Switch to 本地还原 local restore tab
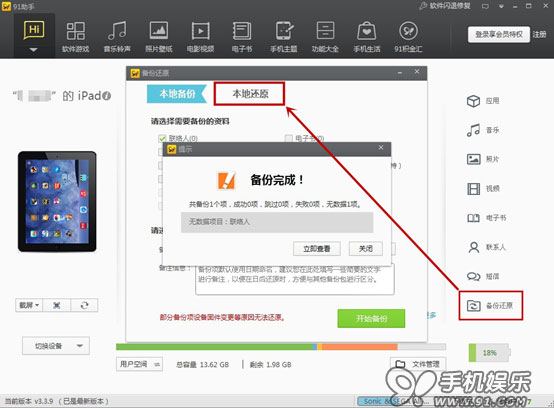Viewport: 554px width, 408px height. pos(250,94)
